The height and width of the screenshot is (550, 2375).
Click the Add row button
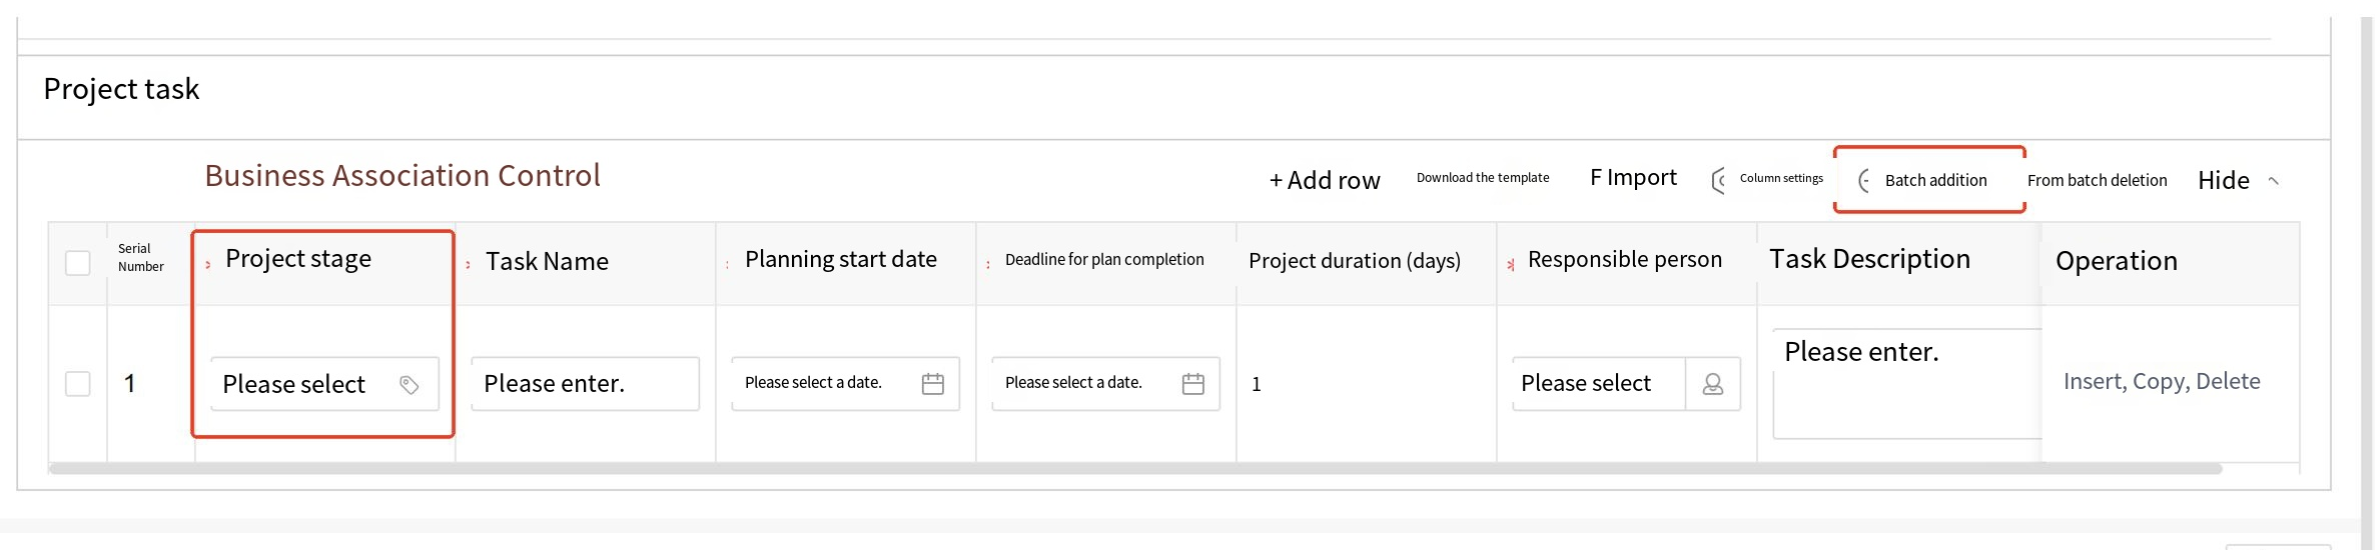1324,181
